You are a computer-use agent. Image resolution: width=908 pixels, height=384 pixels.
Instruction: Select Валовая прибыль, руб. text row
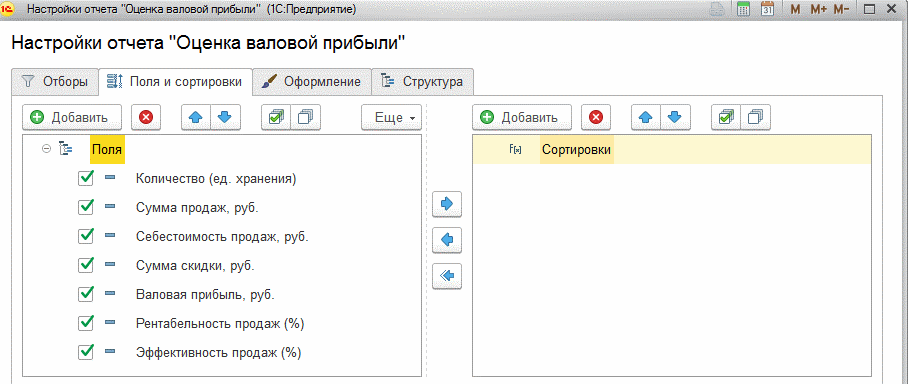(x=205, y=294)
